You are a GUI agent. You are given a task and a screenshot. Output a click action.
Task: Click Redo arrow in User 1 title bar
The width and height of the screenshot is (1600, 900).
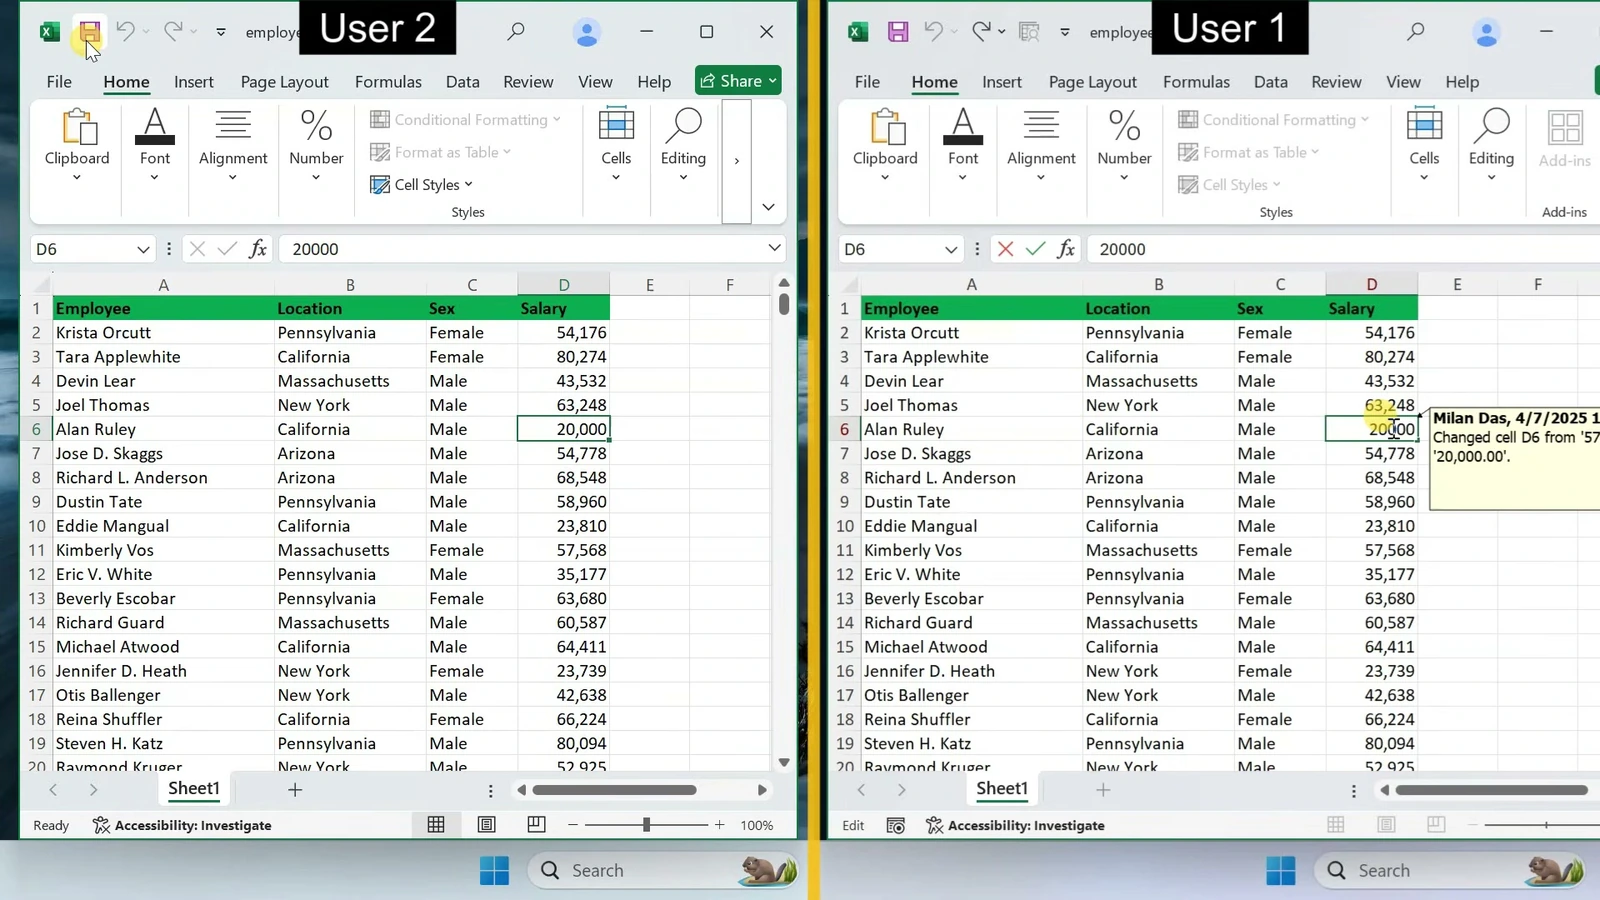coord(981,31)
